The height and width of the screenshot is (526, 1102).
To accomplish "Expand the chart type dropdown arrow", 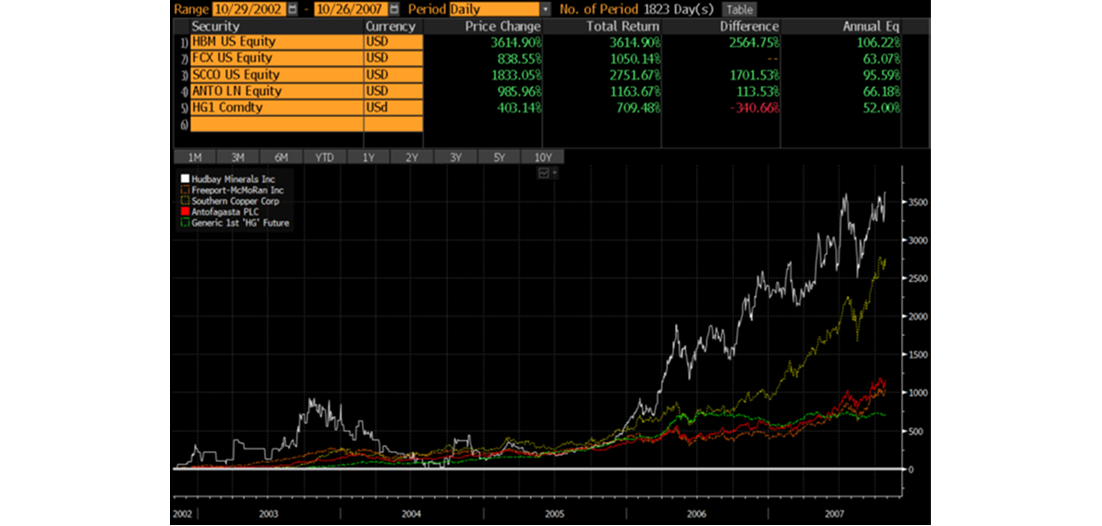I will pyautogui.click(x=554, y=173).
